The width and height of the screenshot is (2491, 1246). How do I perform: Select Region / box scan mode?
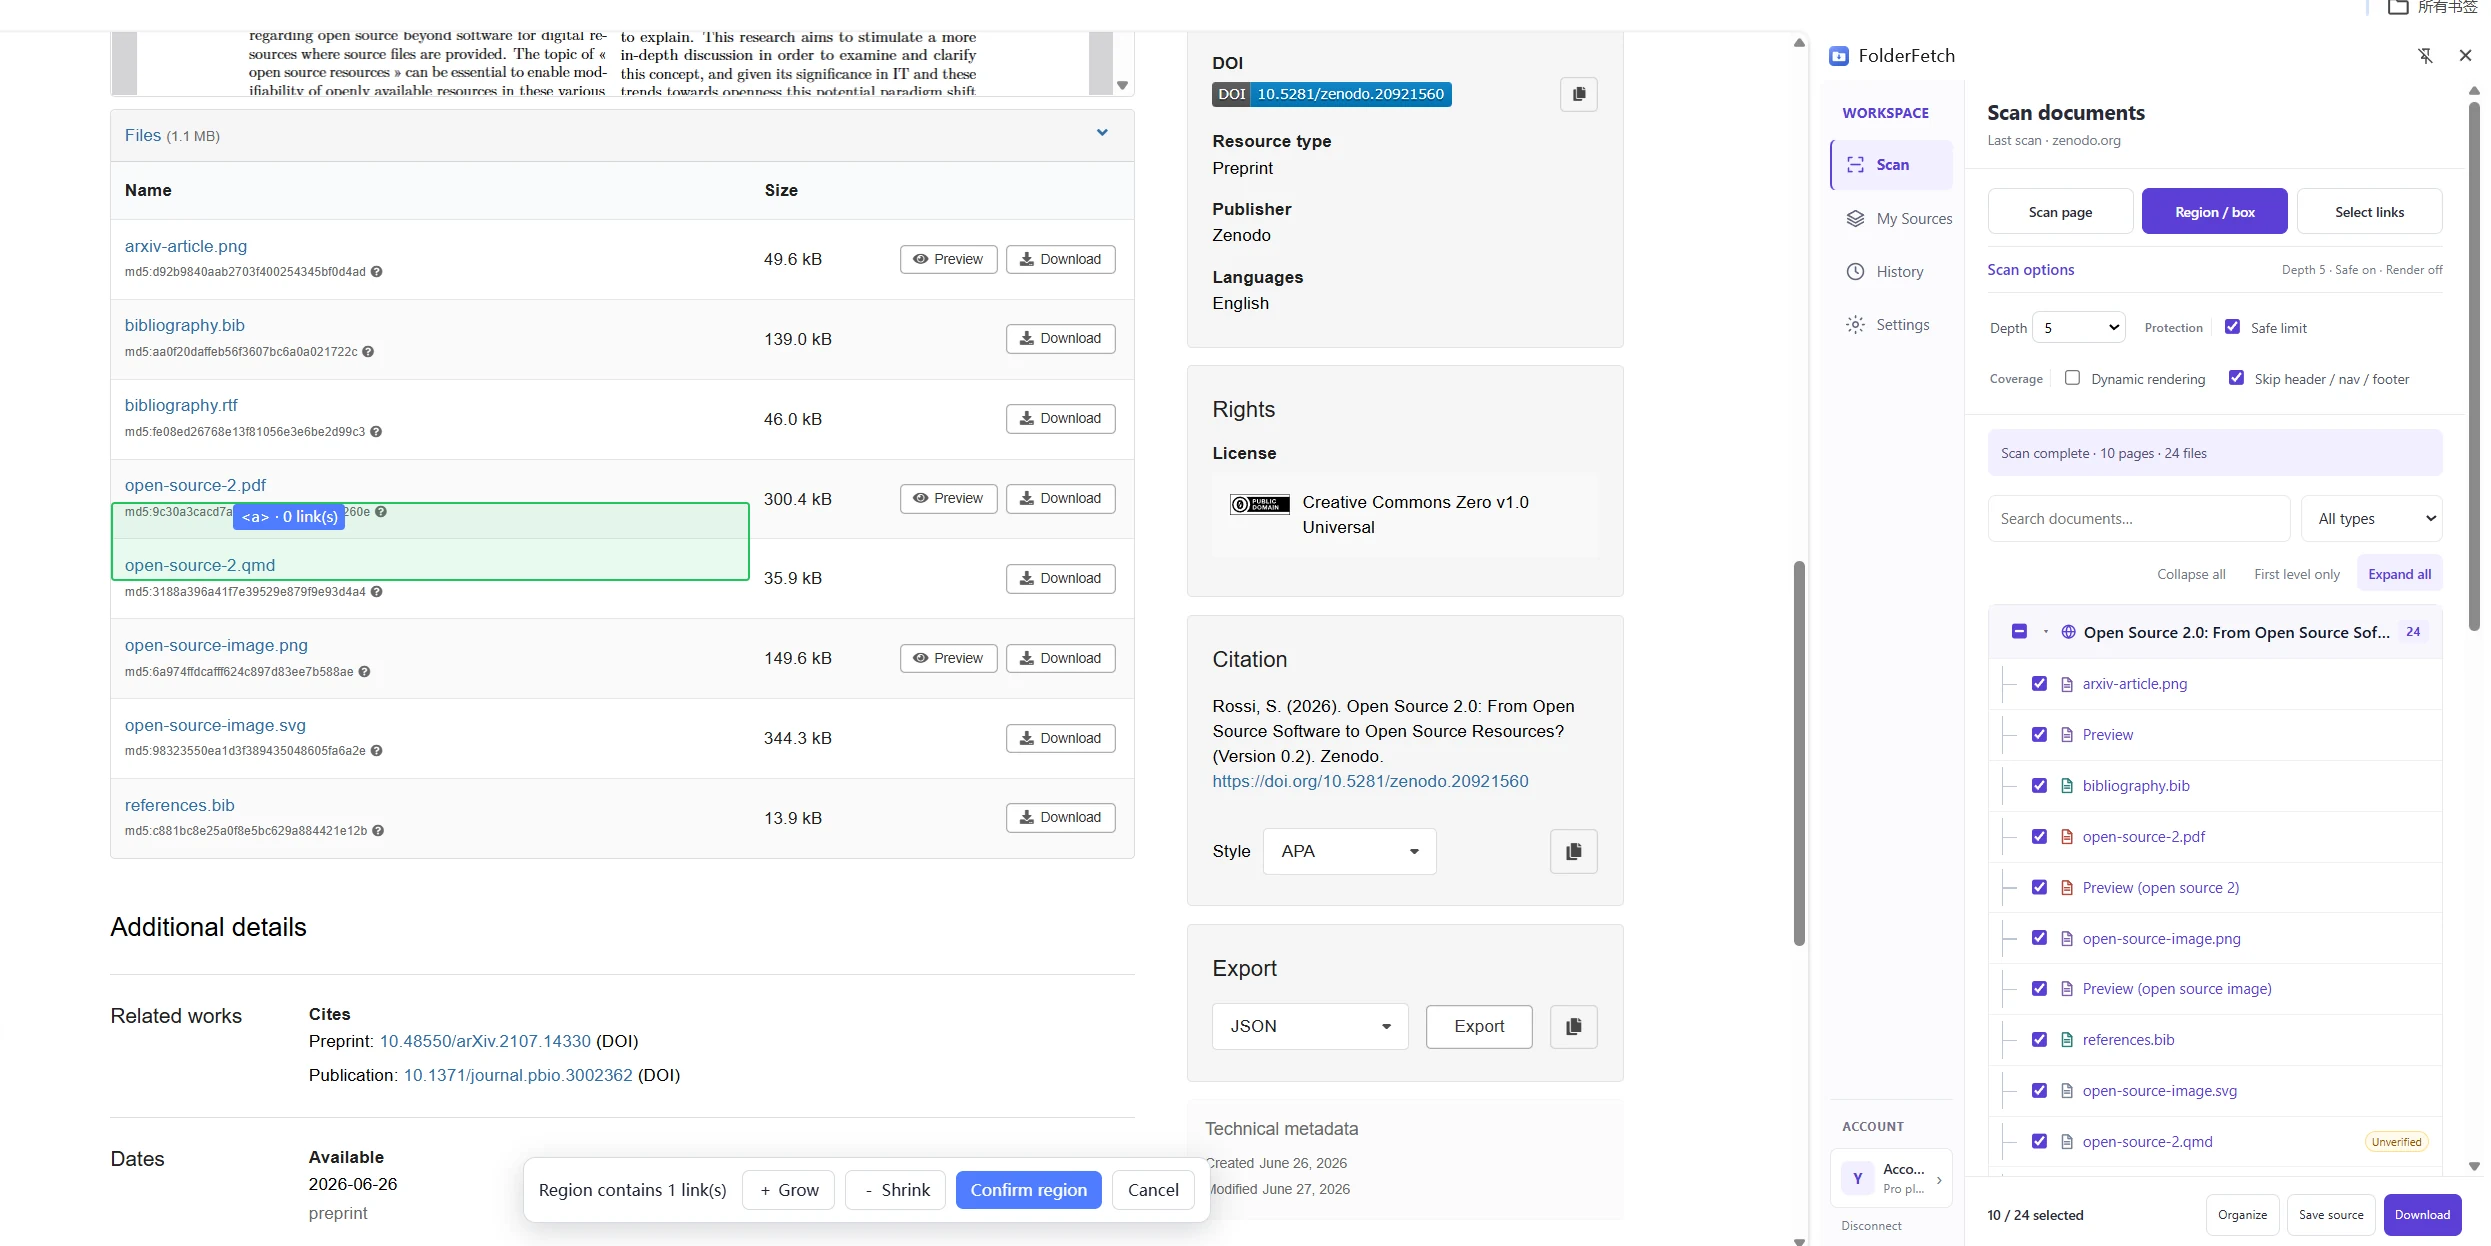[2214, 212]
